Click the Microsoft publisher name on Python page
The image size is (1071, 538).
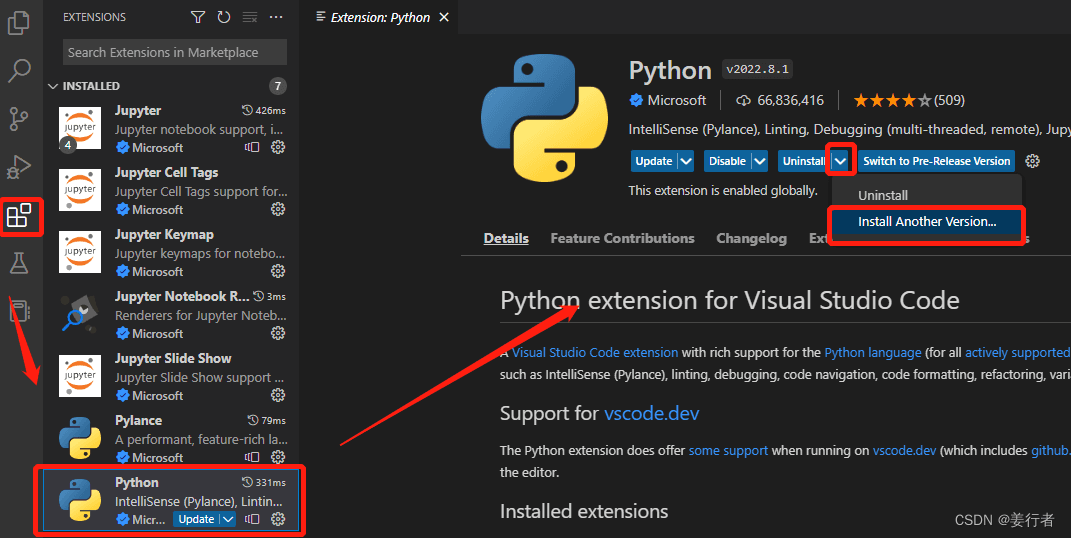click(x=676, y=100)
